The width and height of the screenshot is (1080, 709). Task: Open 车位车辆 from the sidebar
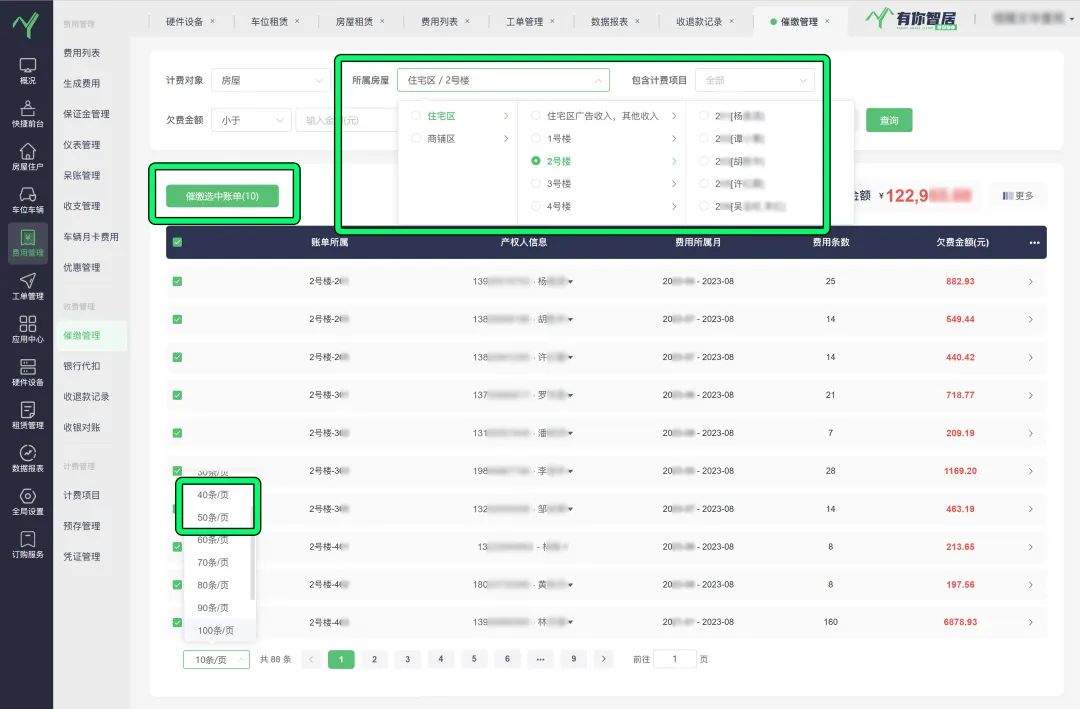(27, 199)
